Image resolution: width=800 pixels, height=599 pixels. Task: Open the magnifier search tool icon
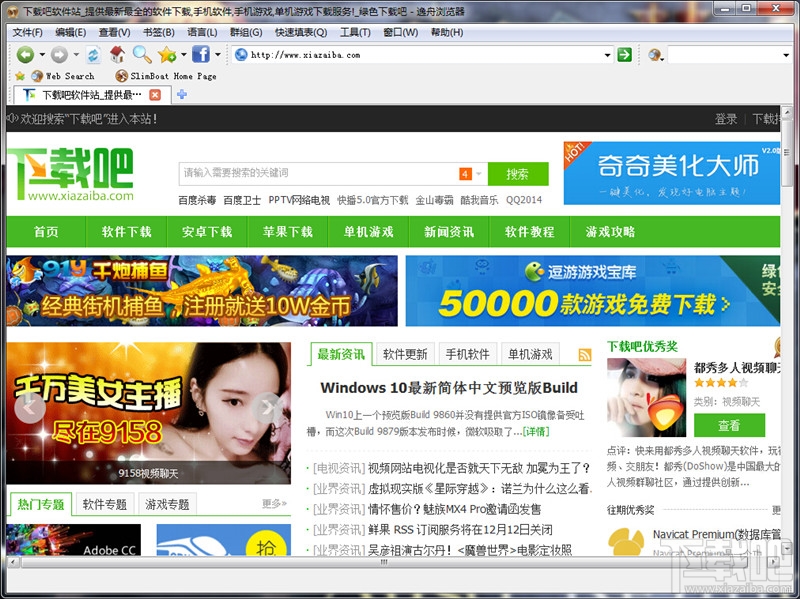[142, 54]
